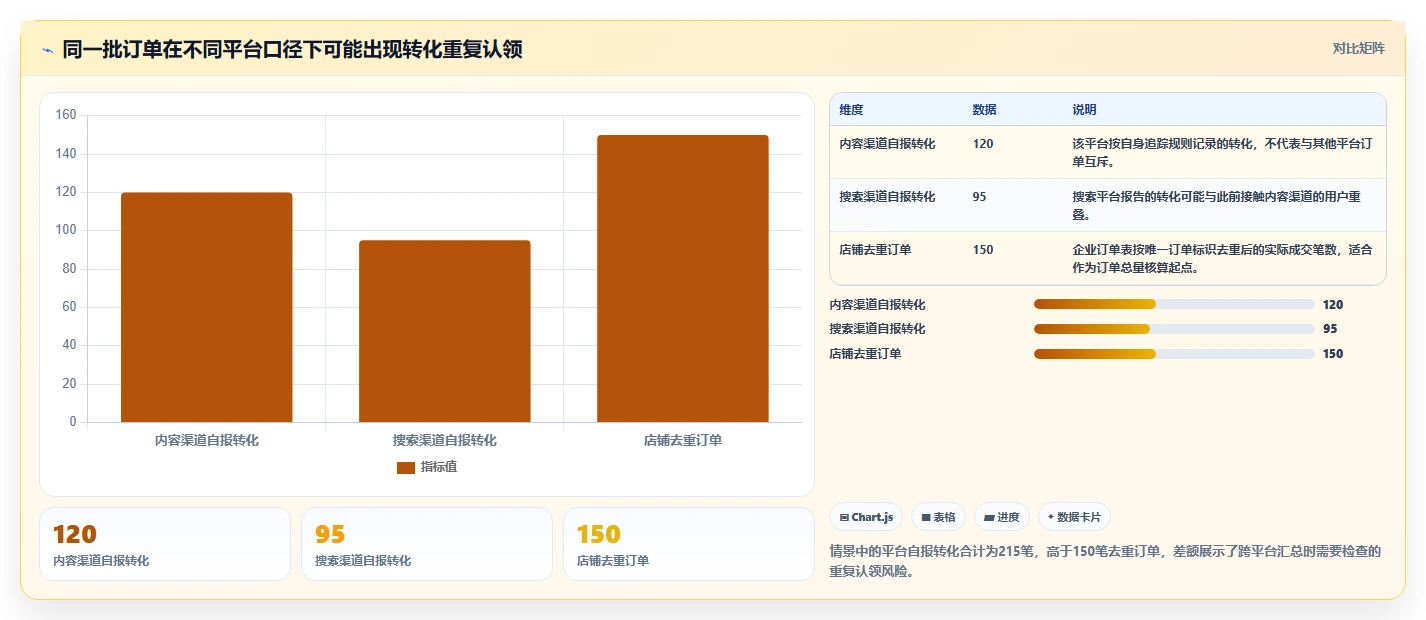Viewport: 1426px width, 620px height.
Task: Click the 95 搜索渠道自报转化 data card
Action: point(427,544)
